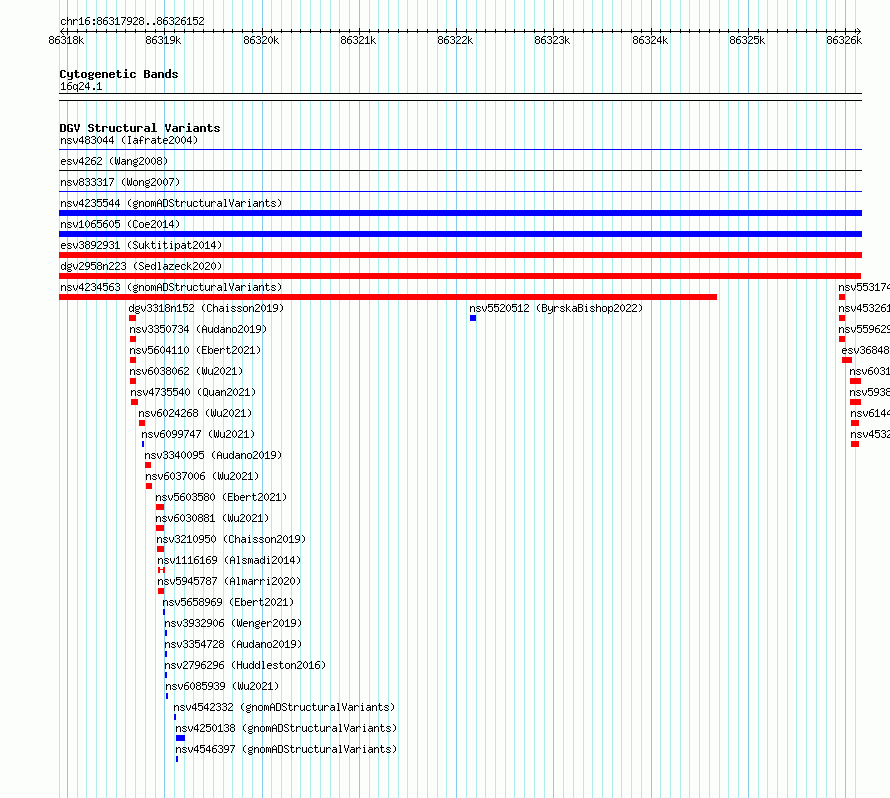Click the red H-shaped glyph under nsv1116169
Viewport: 890px width, 798px height.
[x=161, y=570]
